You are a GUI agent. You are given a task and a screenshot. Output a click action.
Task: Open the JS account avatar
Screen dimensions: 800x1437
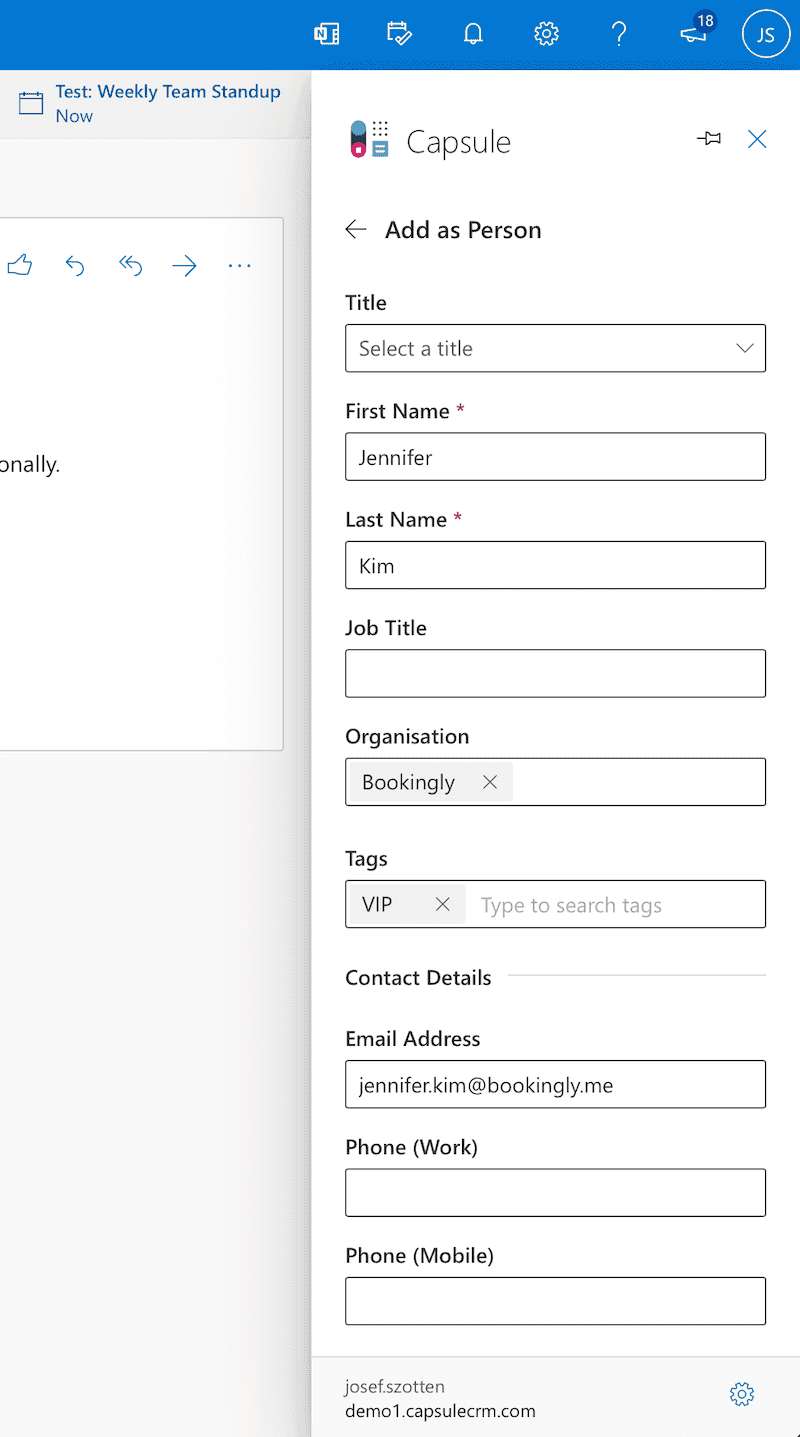tap(766, 35)
